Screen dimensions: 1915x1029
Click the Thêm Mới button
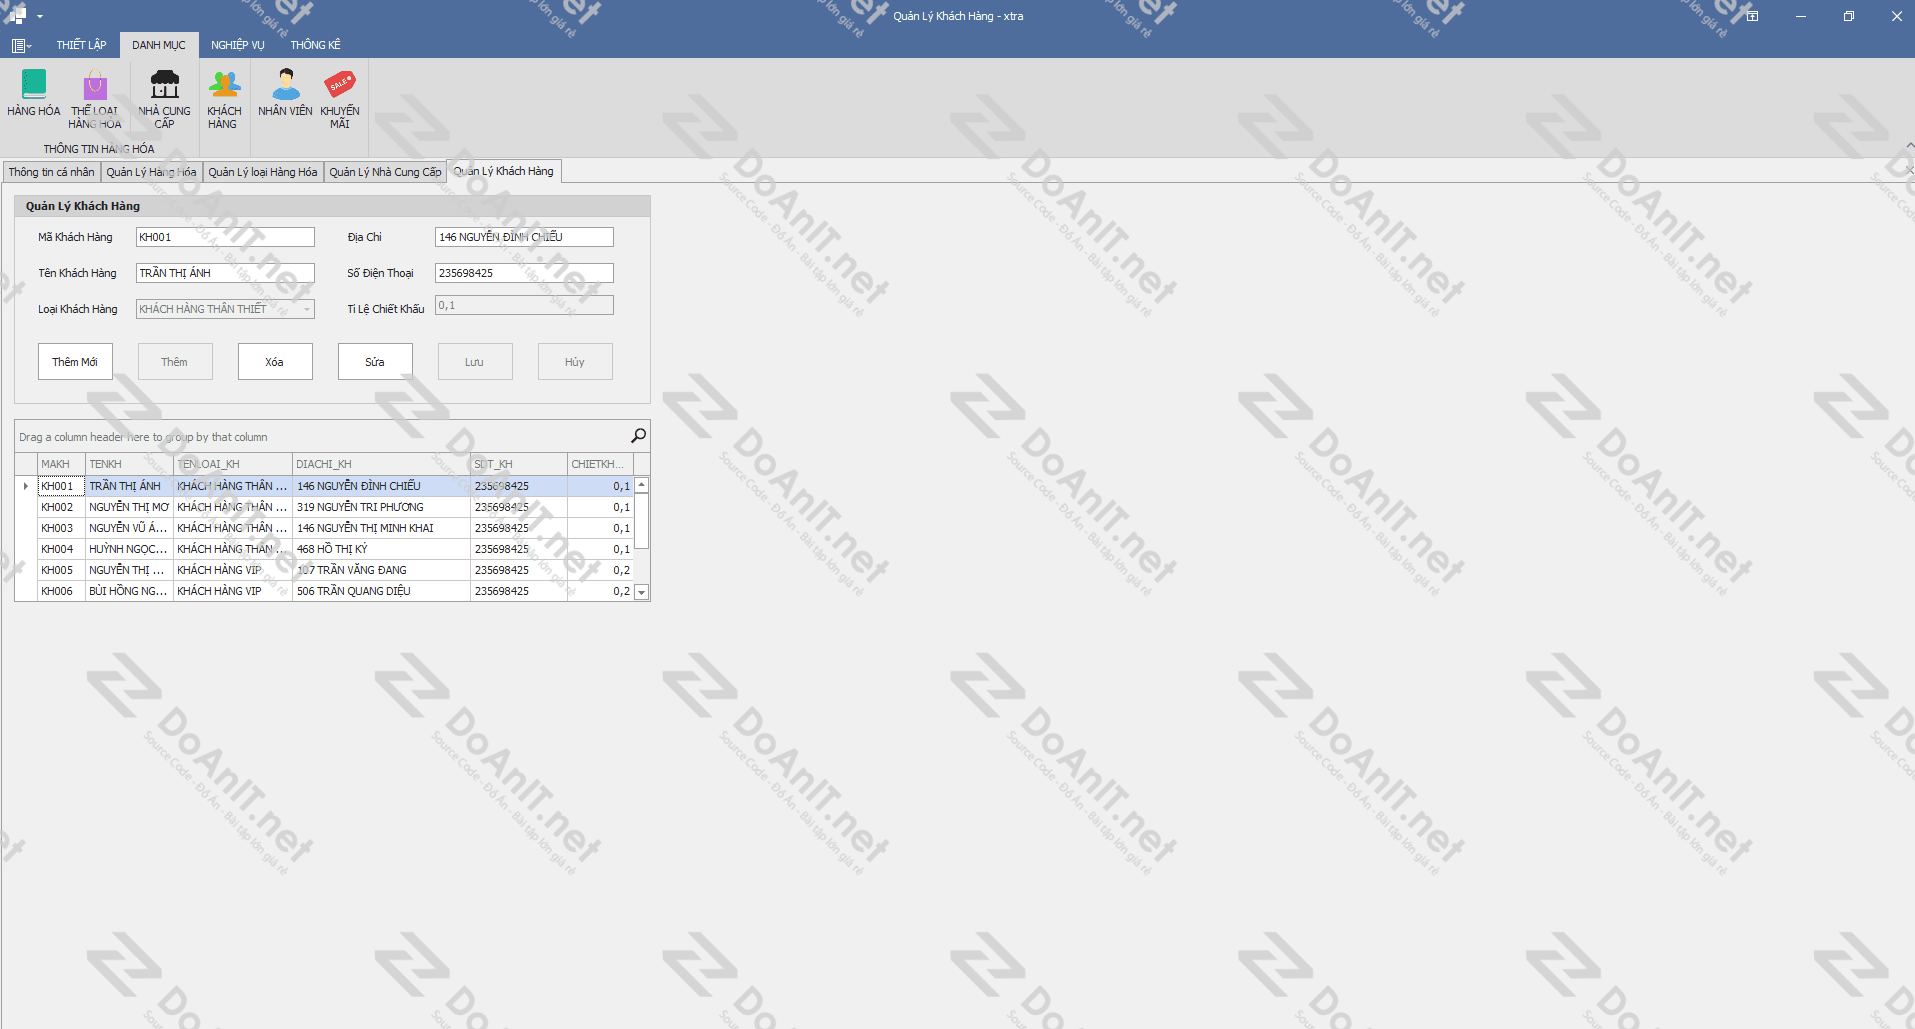click(x=75, y=362)
